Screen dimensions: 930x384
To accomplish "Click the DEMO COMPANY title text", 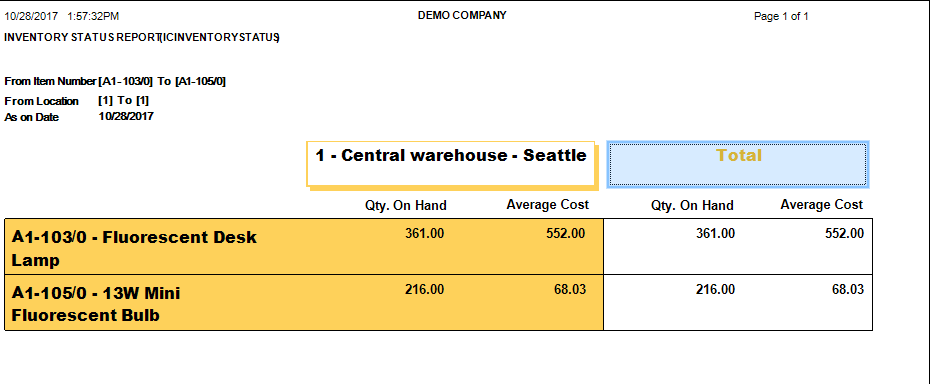I will [x=462, y=15].
